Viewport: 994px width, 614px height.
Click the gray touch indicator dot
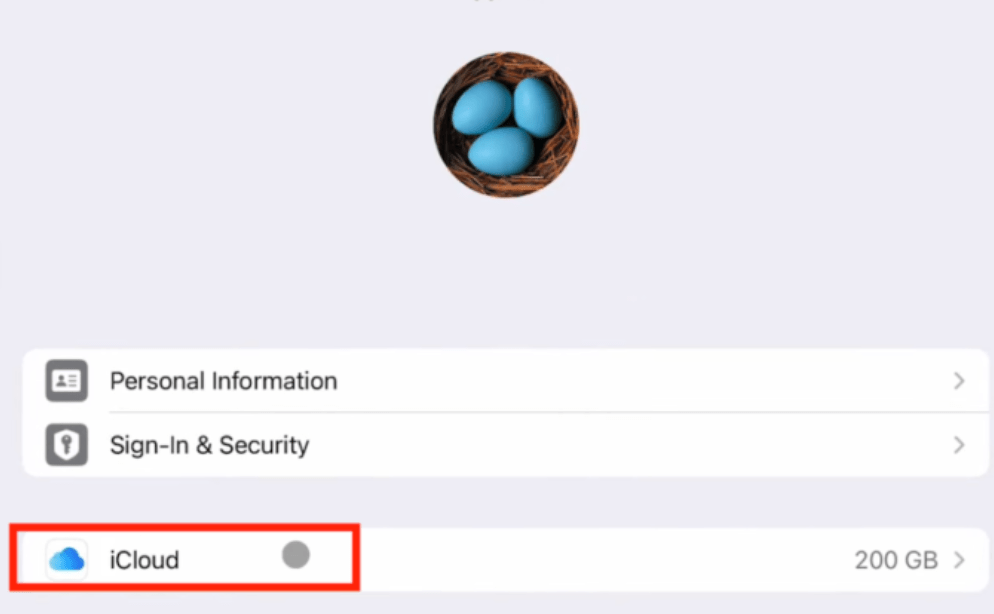tap(295, 555)
